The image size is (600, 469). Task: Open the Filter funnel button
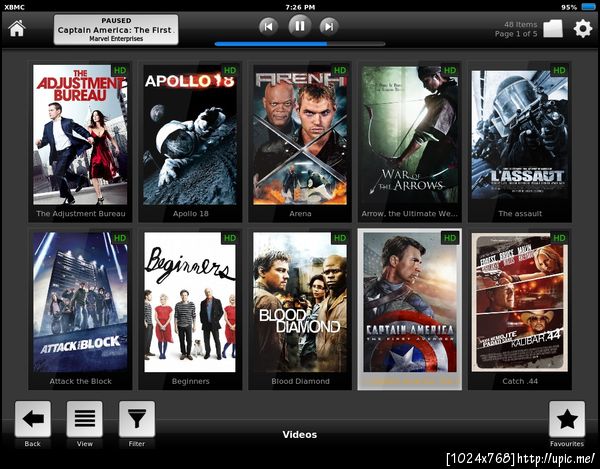137,419
